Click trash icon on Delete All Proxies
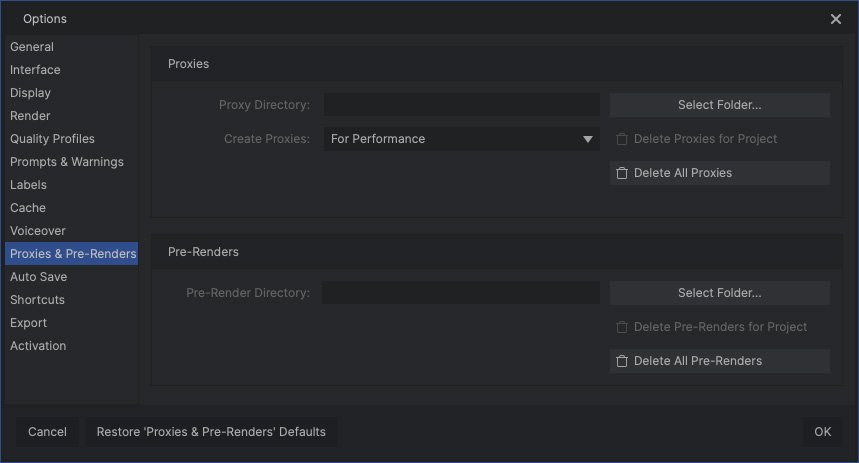 tap(622, 173)
